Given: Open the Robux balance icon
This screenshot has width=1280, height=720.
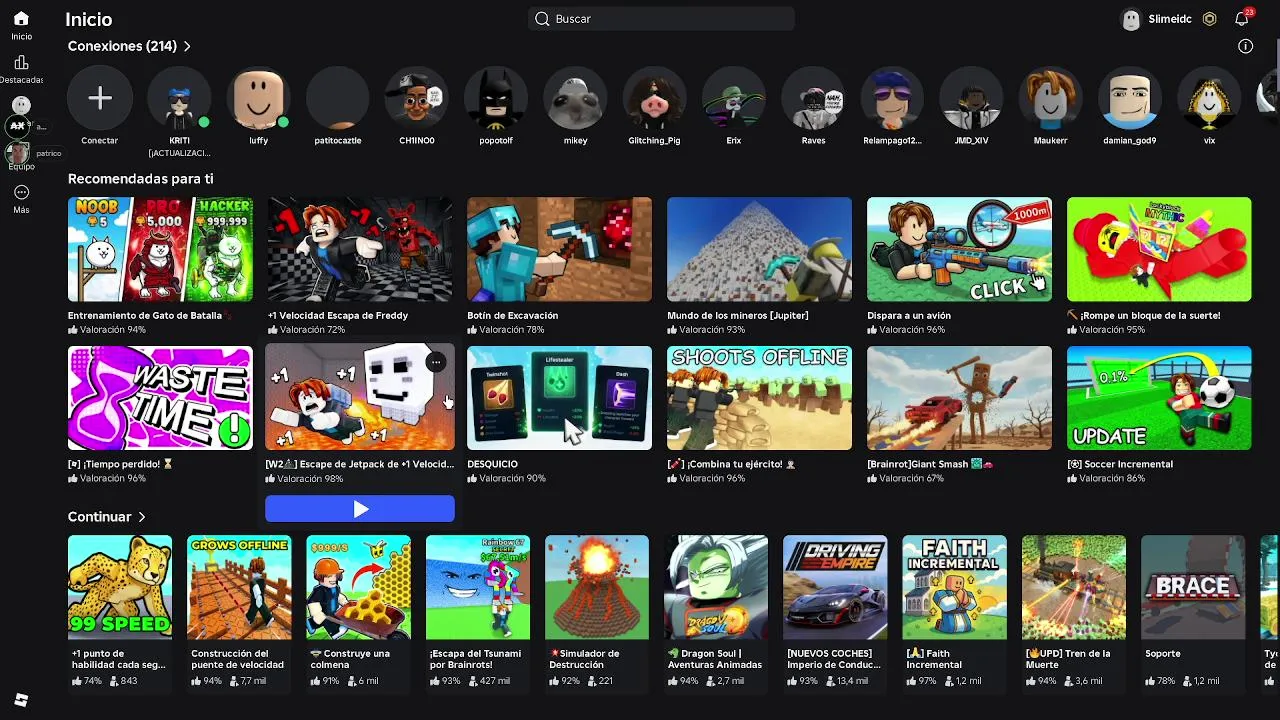Looking at the screenshot, I should point(1210,19).
